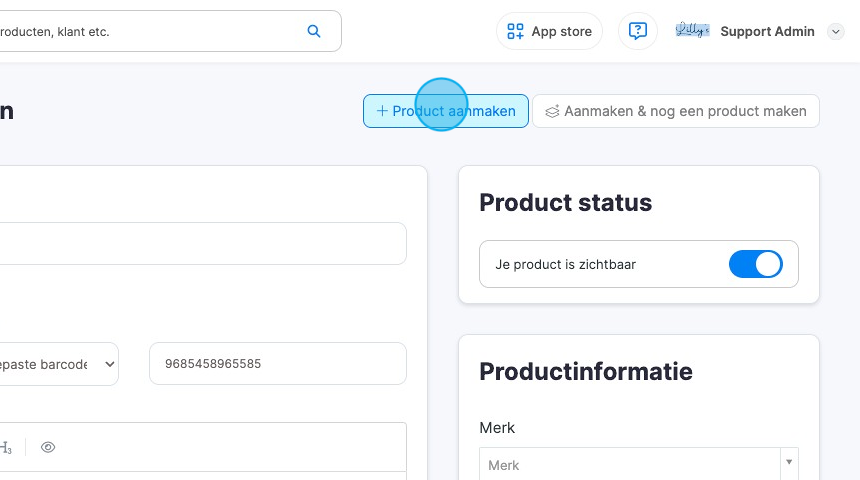Click the barcode field with 9685458965585
This screenshot has width=860, height=480.
click(277, 364)
